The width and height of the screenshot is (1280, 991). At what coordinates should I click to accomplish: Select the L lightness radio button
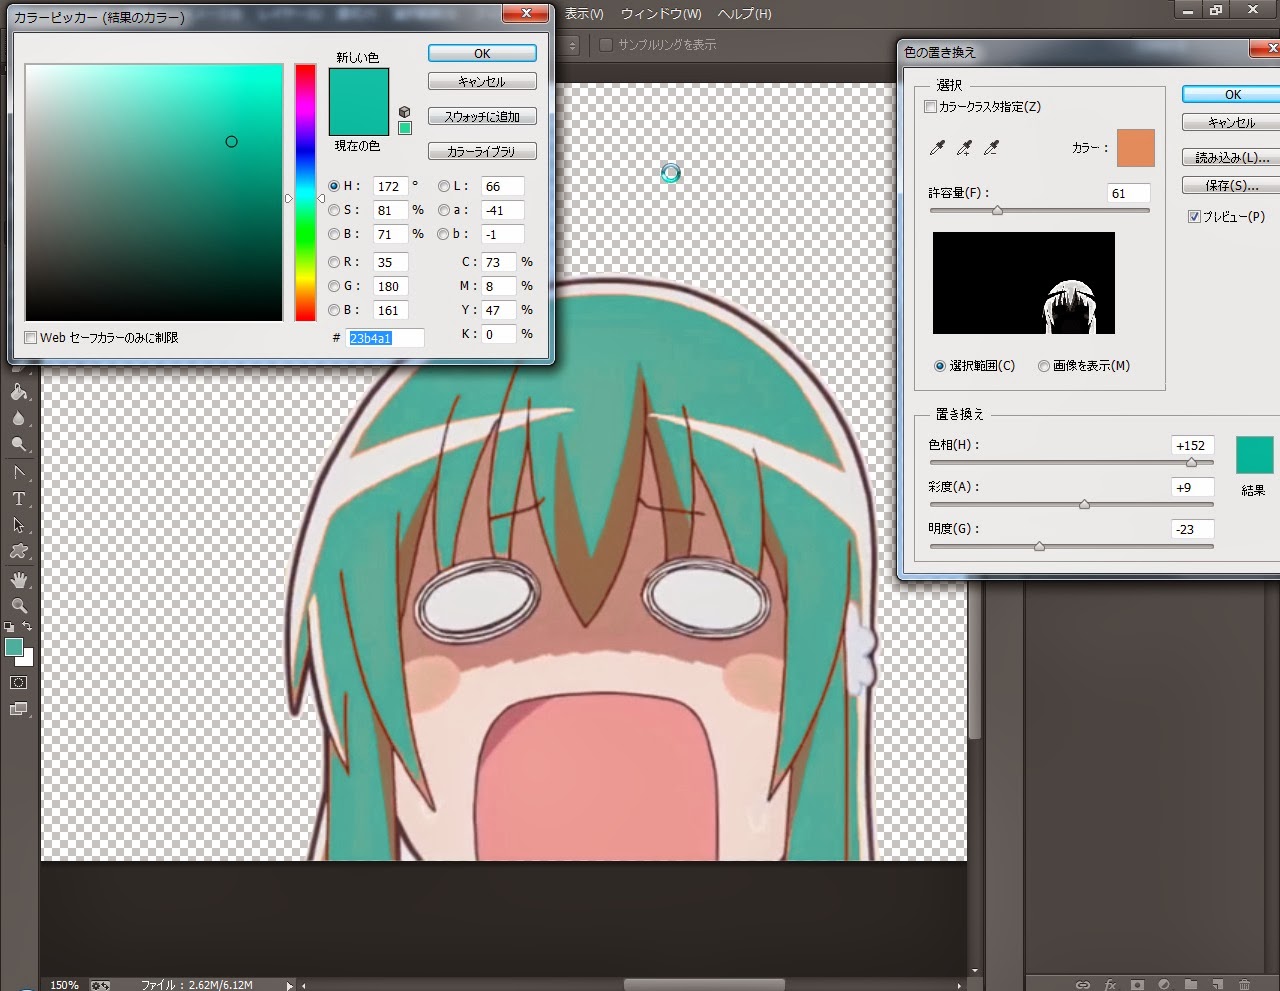(444, 186)
